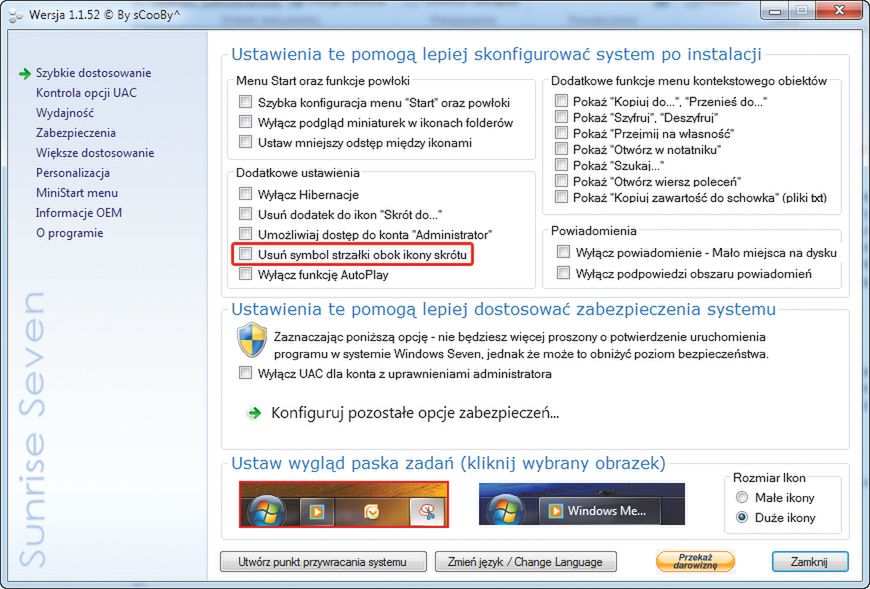This screenshot has width=870, height=589.
Task: Open O programie section
Action: point(69,233)
